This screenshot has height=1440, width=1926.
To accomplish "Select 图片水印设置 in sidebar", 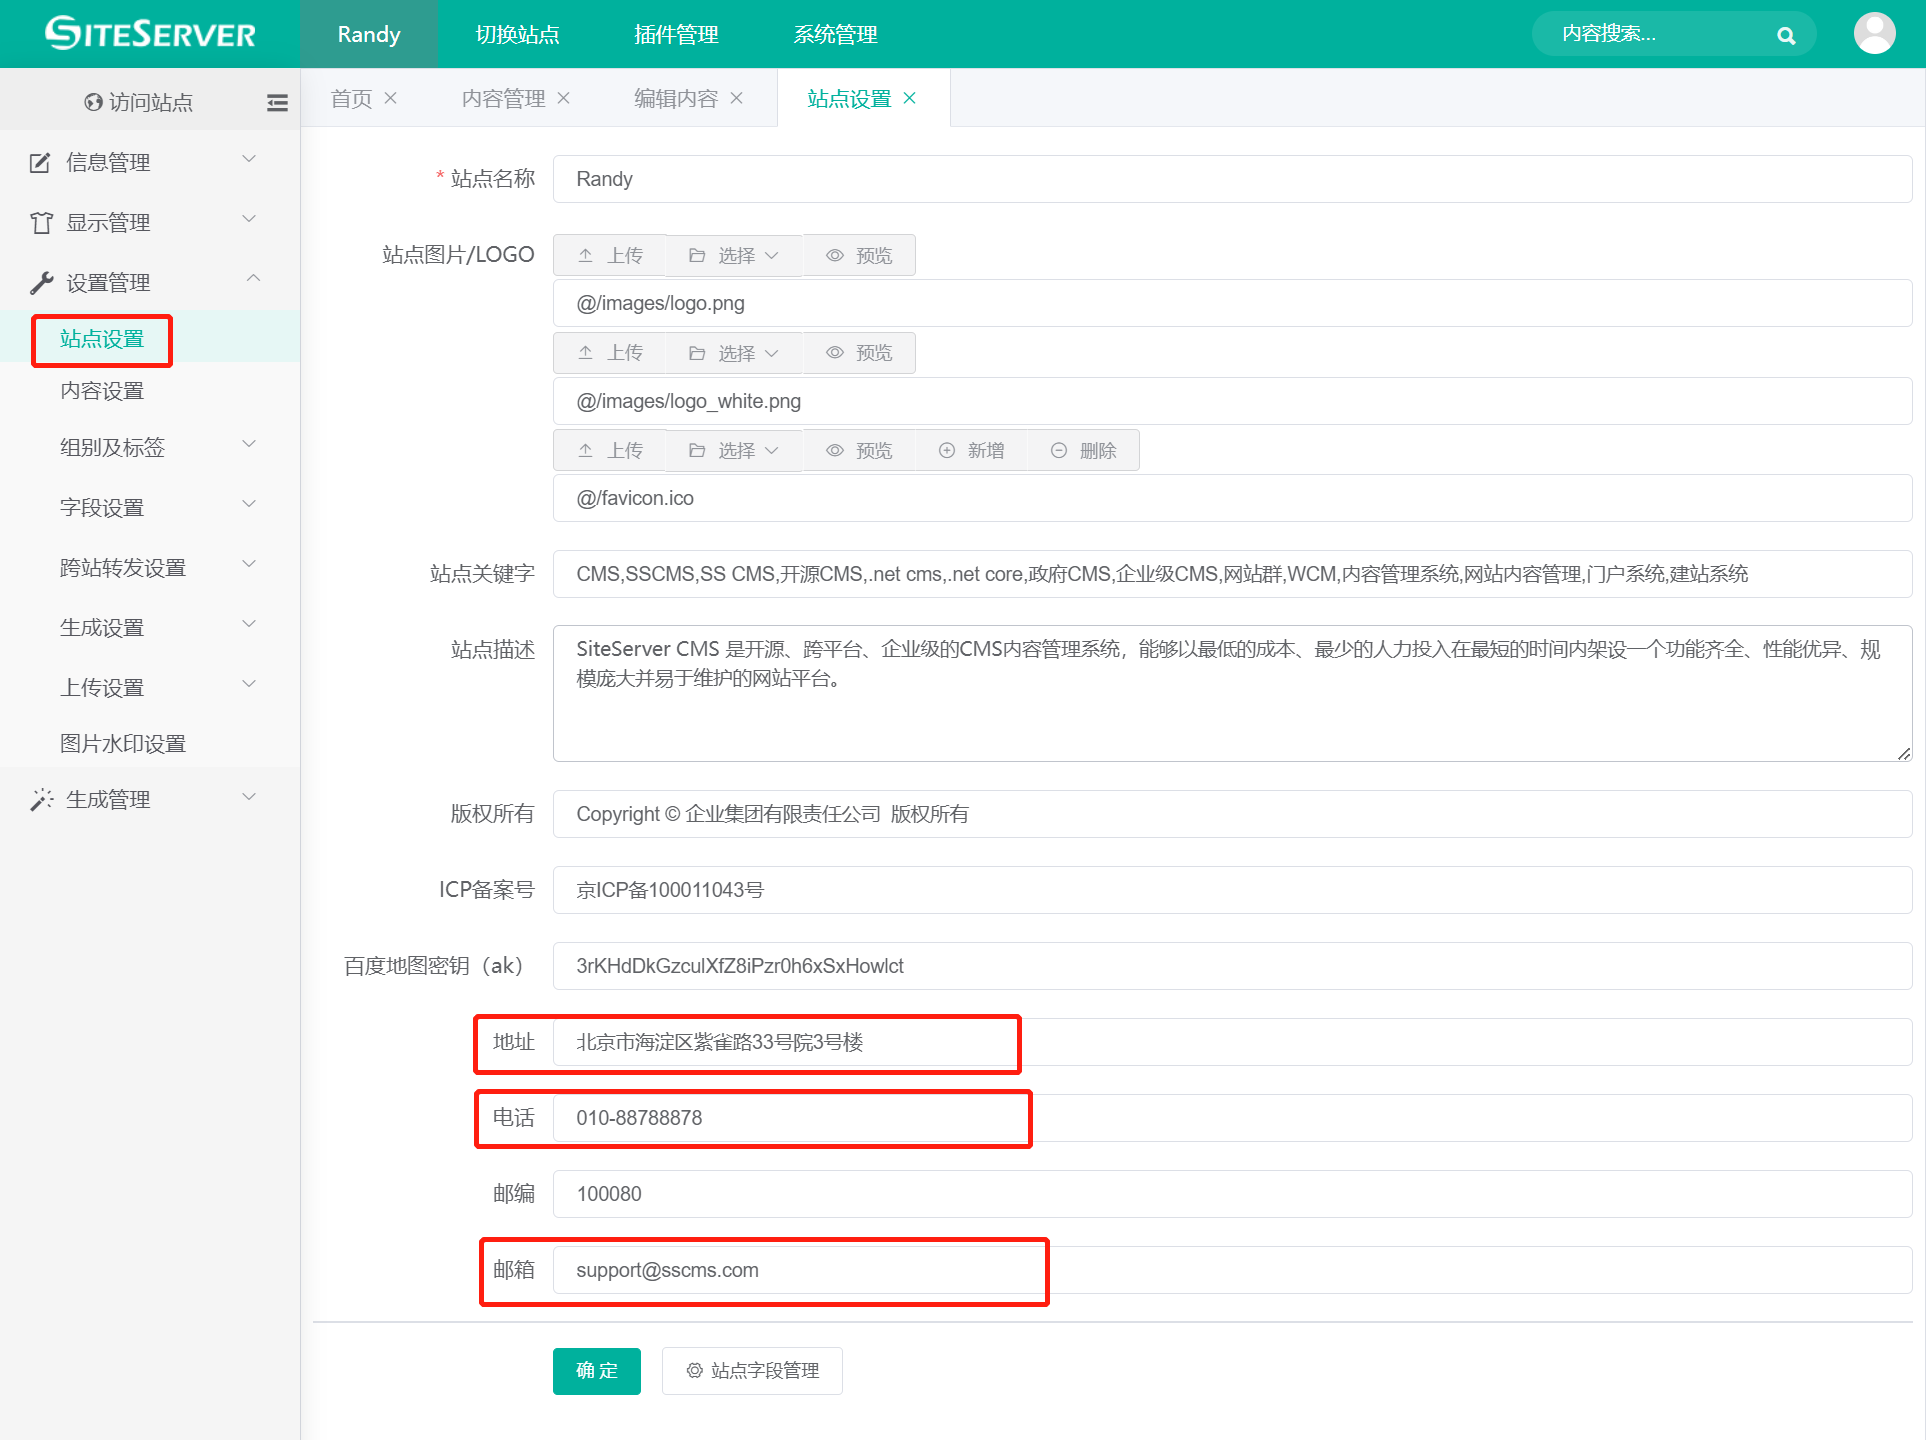I will [x=123, y=743].
